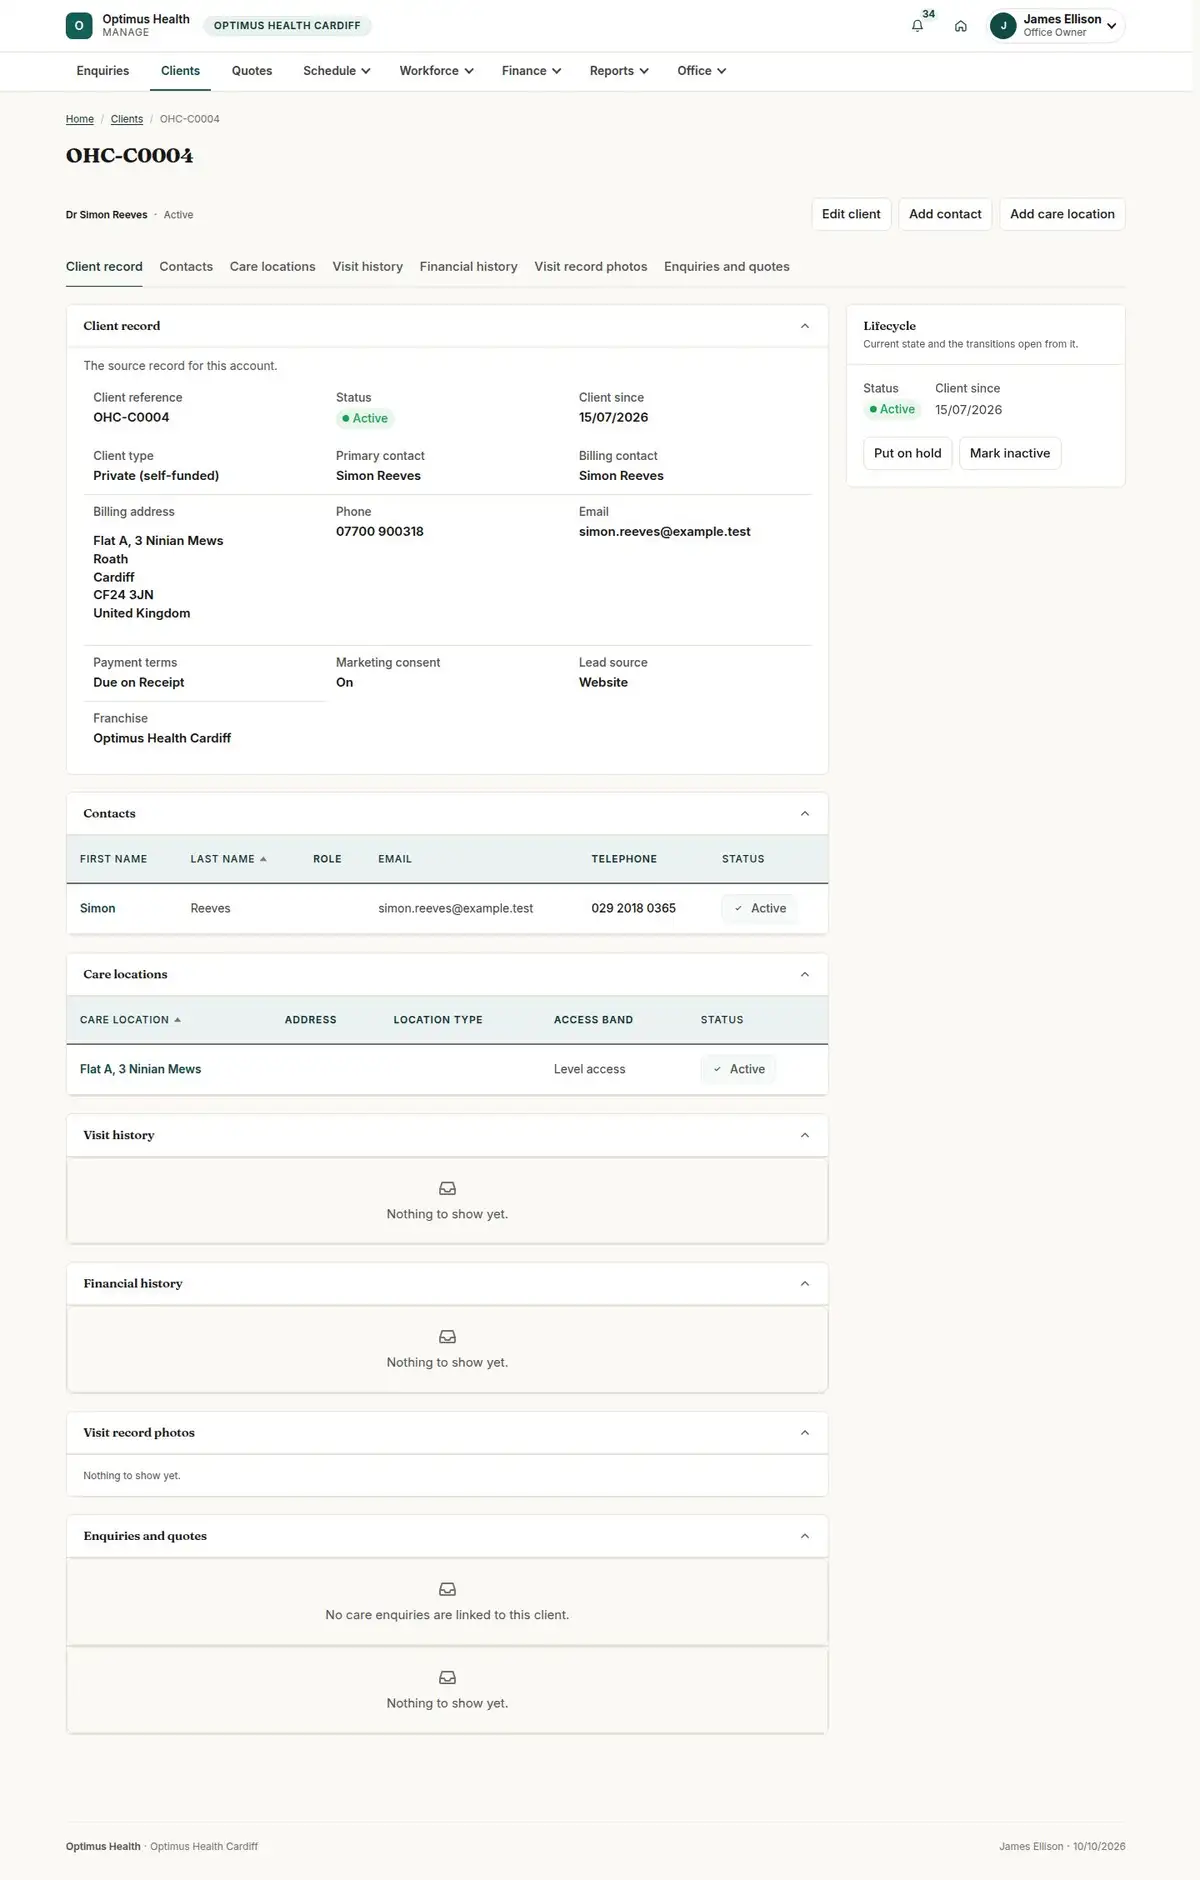This screenshot has width=1200, height=1880.
Task: Switch to Visit record photos tab
Action: click(x=590, y=267)
